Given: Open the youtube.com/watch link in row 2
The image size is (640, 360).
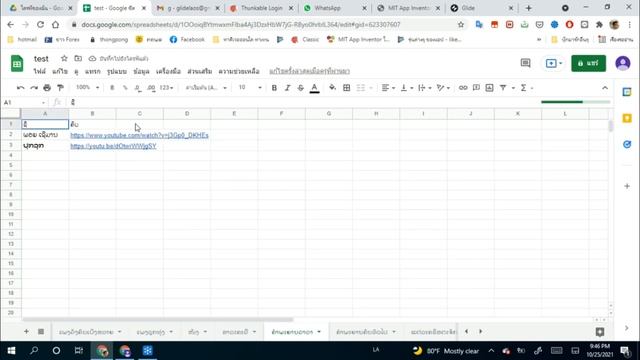Looking at the screenshot, I should pyautogui.click(x=139, y=135).
